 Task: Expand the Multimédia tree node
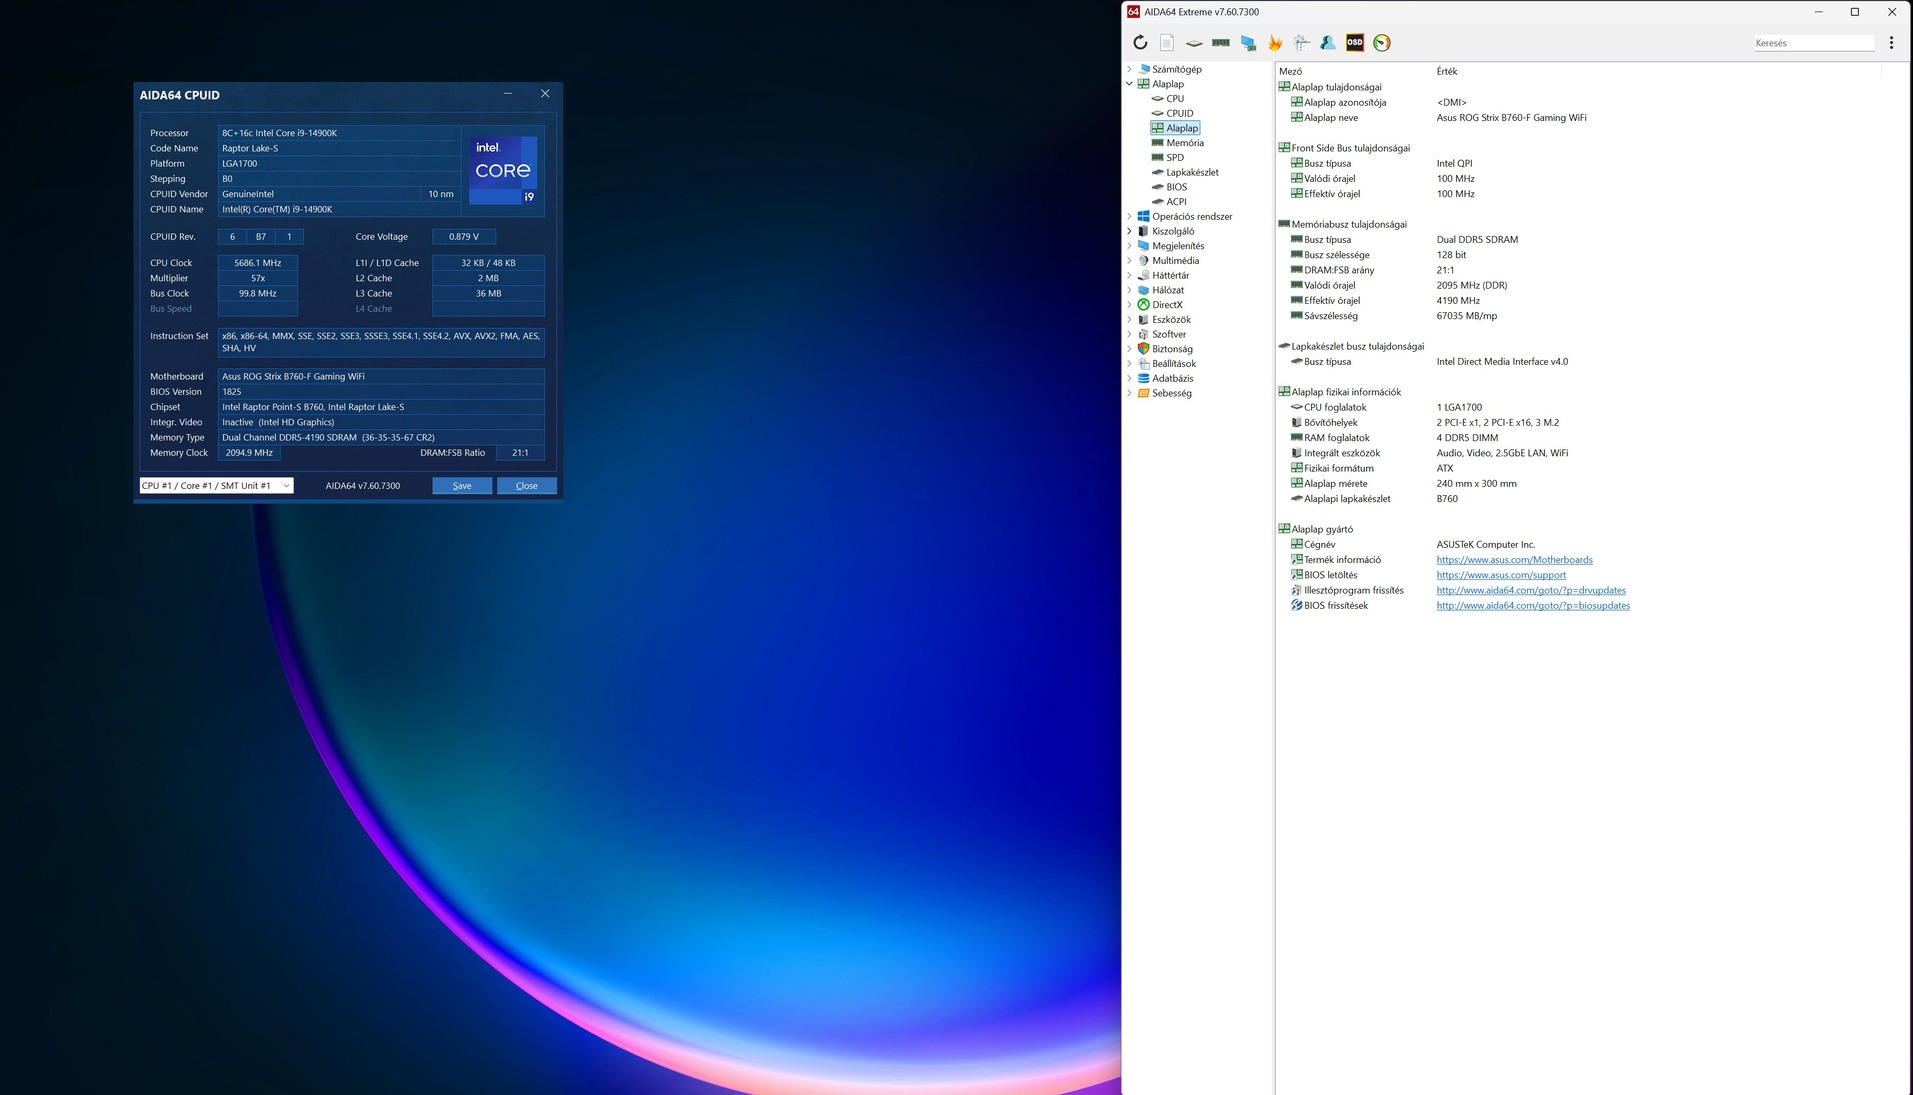[x=1130, y=261]
